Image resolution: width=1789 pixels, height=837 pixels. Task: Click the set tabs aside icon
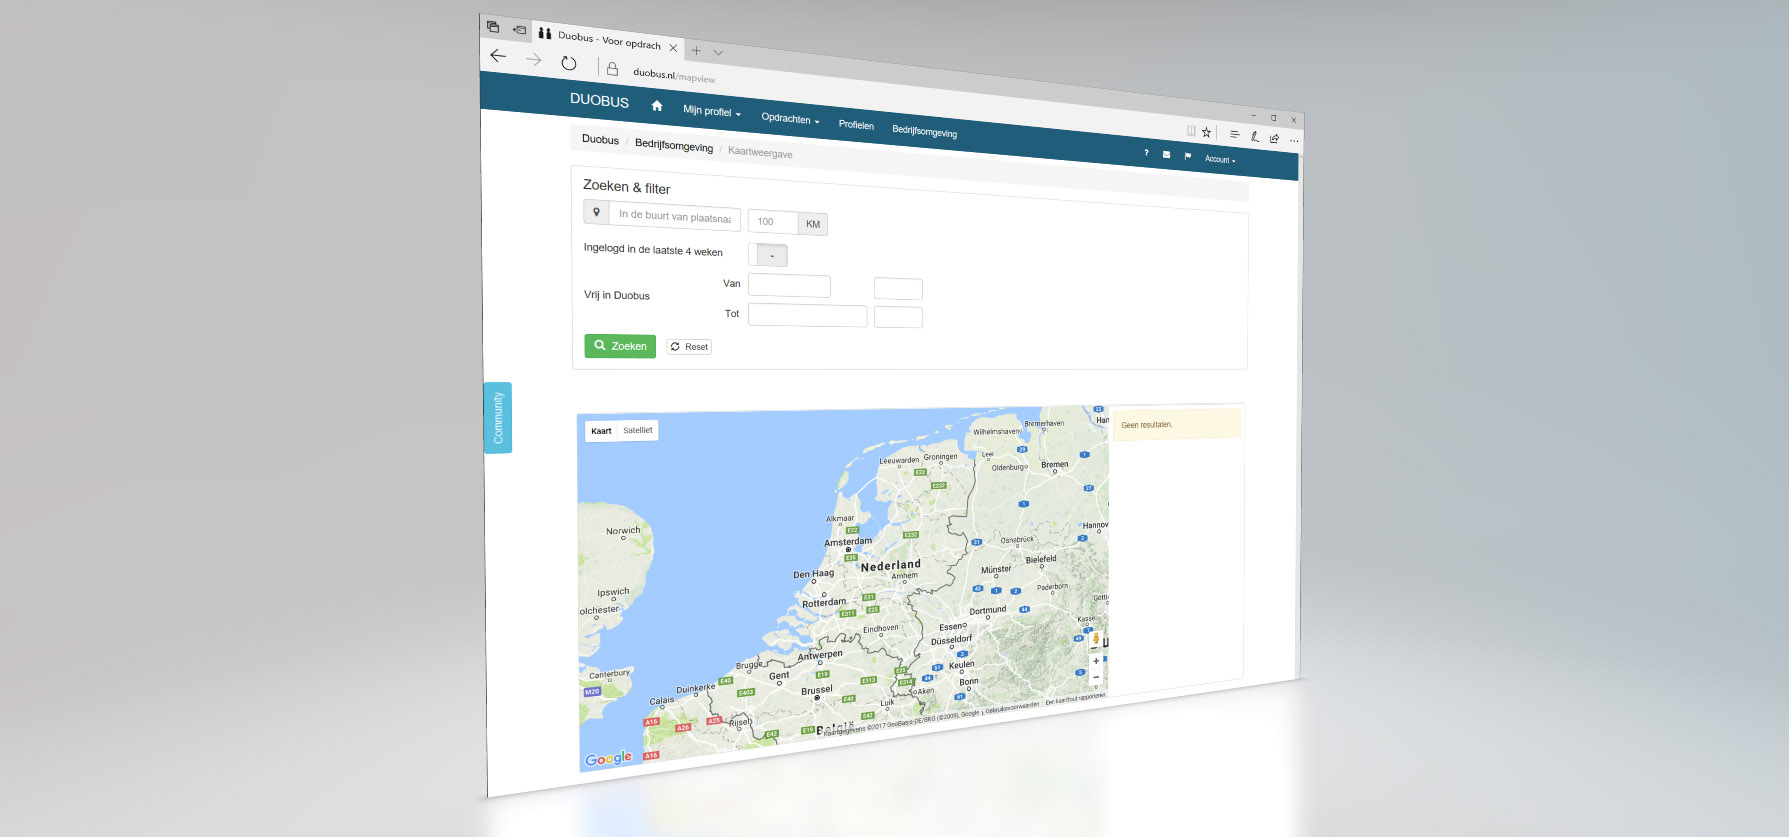click(519, 30)
